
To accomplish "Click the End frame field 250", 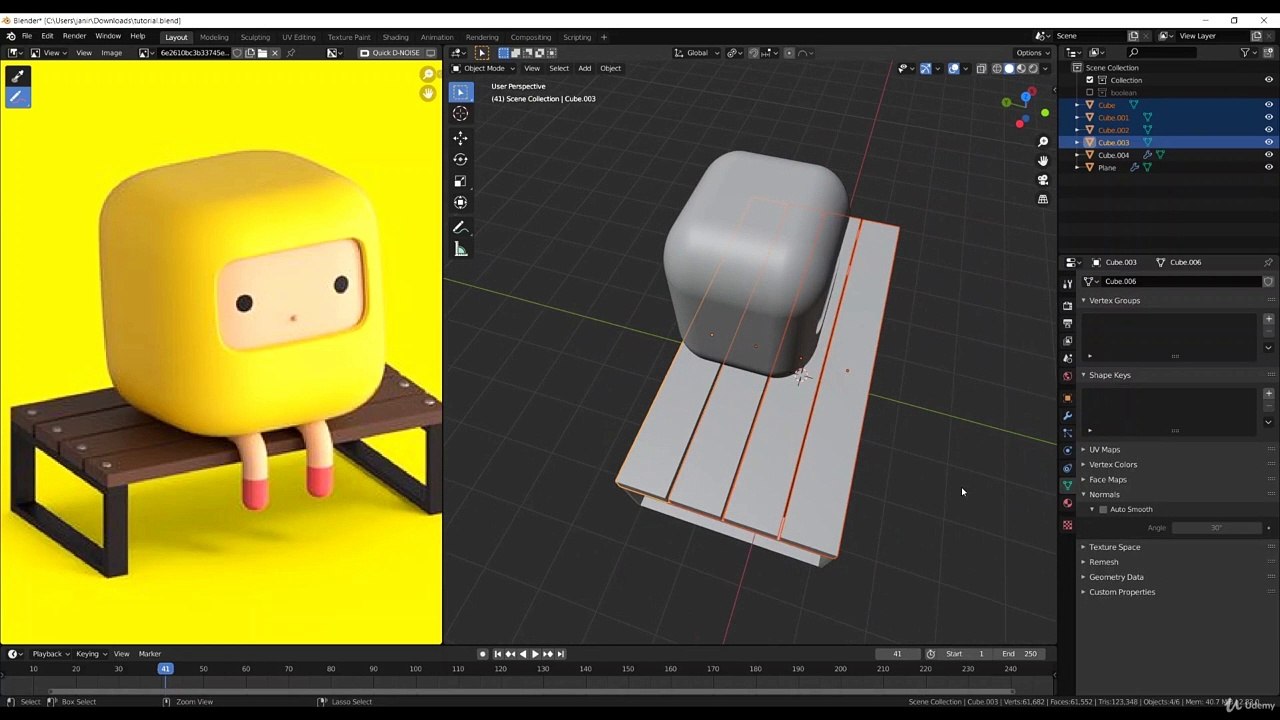I will pos(1020,654).
